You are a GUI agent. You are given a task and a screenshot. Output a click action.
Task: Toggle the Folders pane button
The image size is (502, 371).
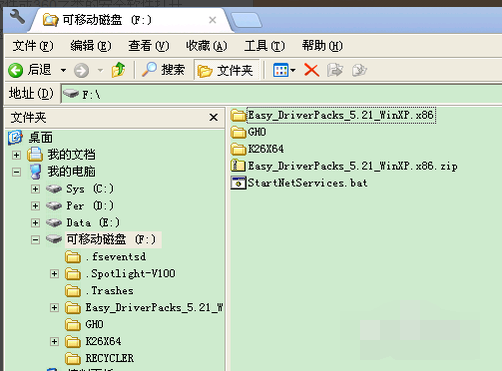(226, 70)
